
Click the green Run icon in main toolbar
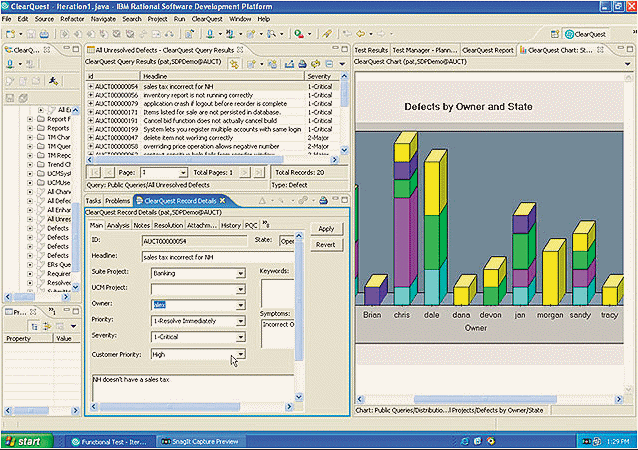(x=299, y=34)
